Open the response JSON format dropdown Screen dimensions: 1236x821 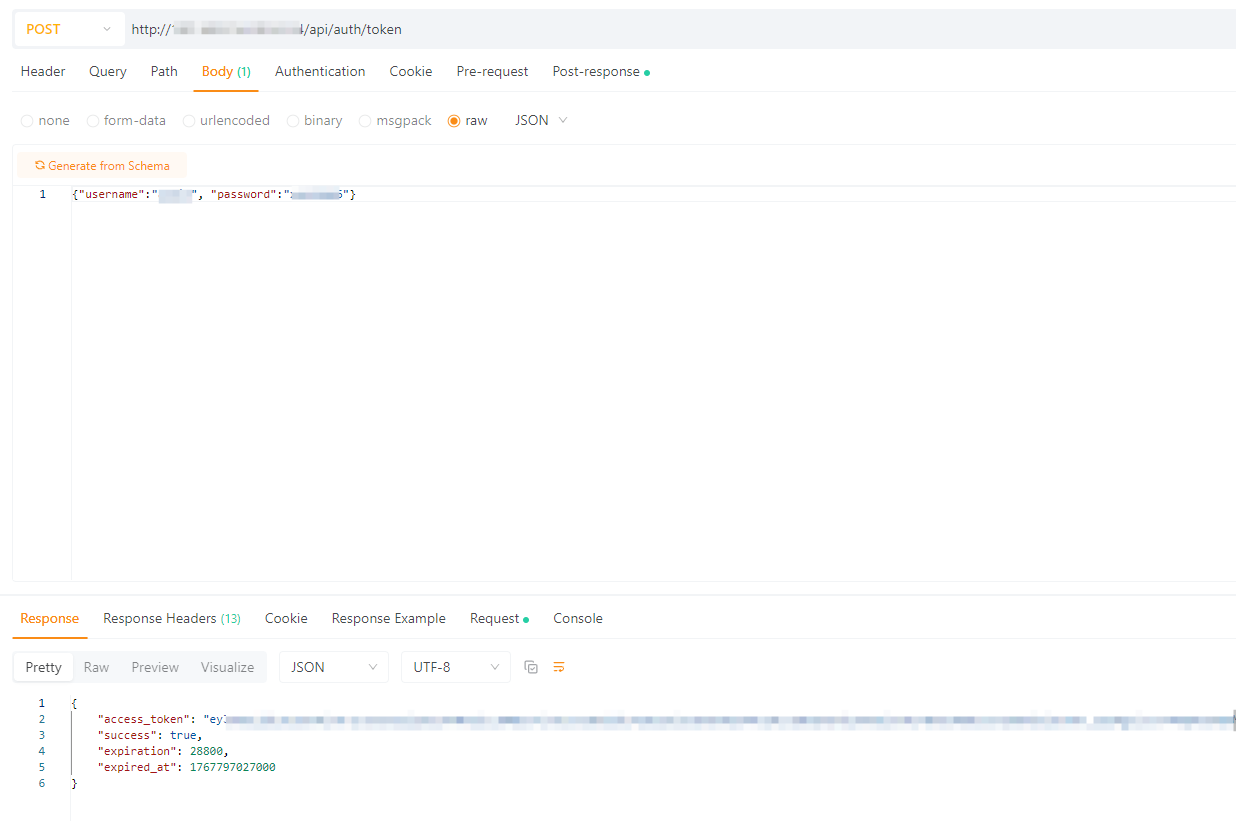[333, 667]
